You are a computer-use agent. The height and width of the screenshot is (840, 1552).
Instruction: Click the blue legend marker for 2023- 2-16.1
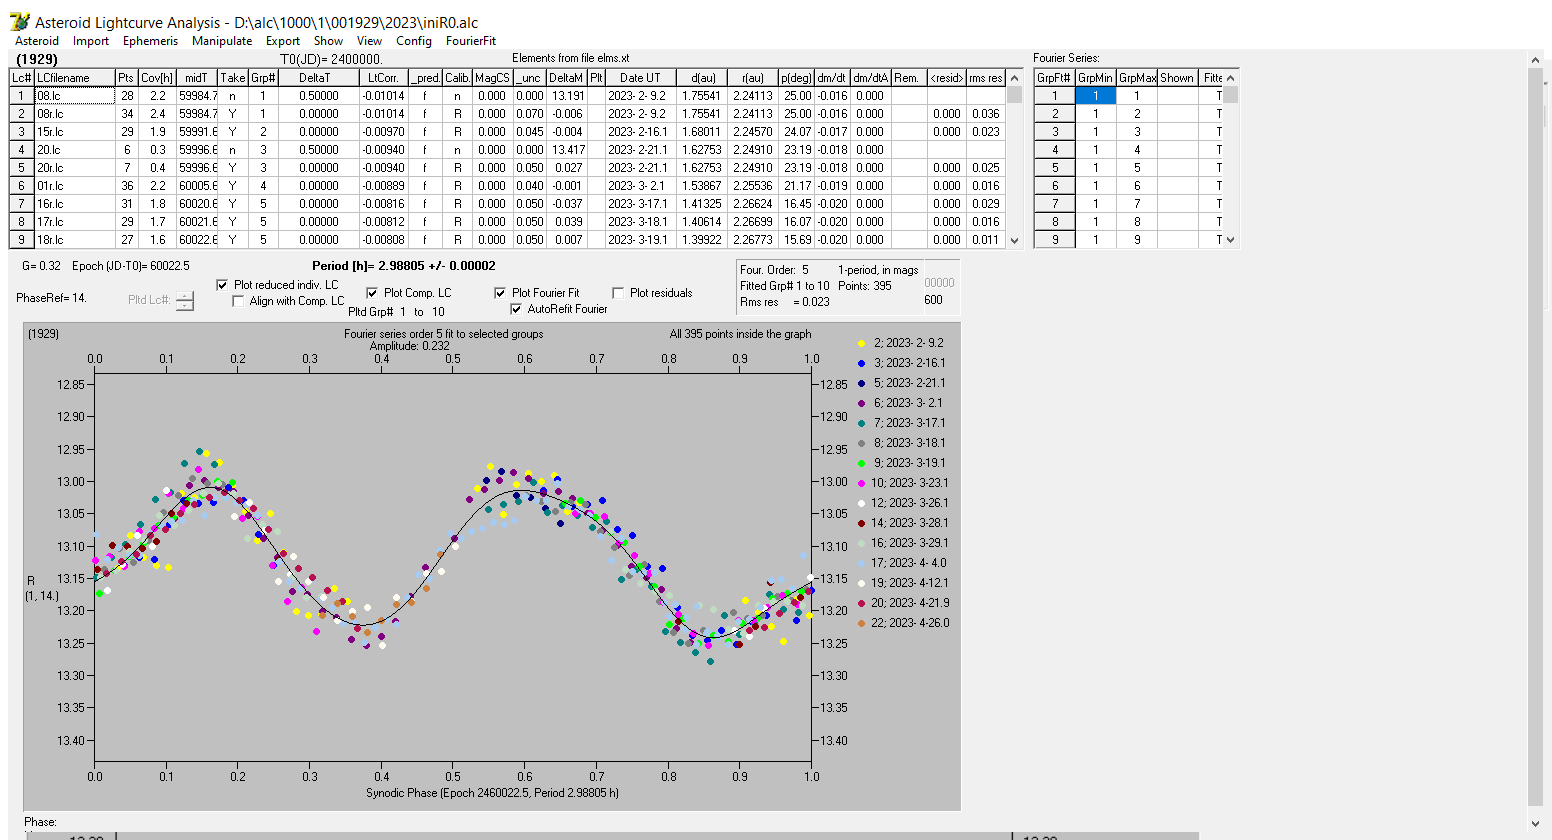coord(861,363)
